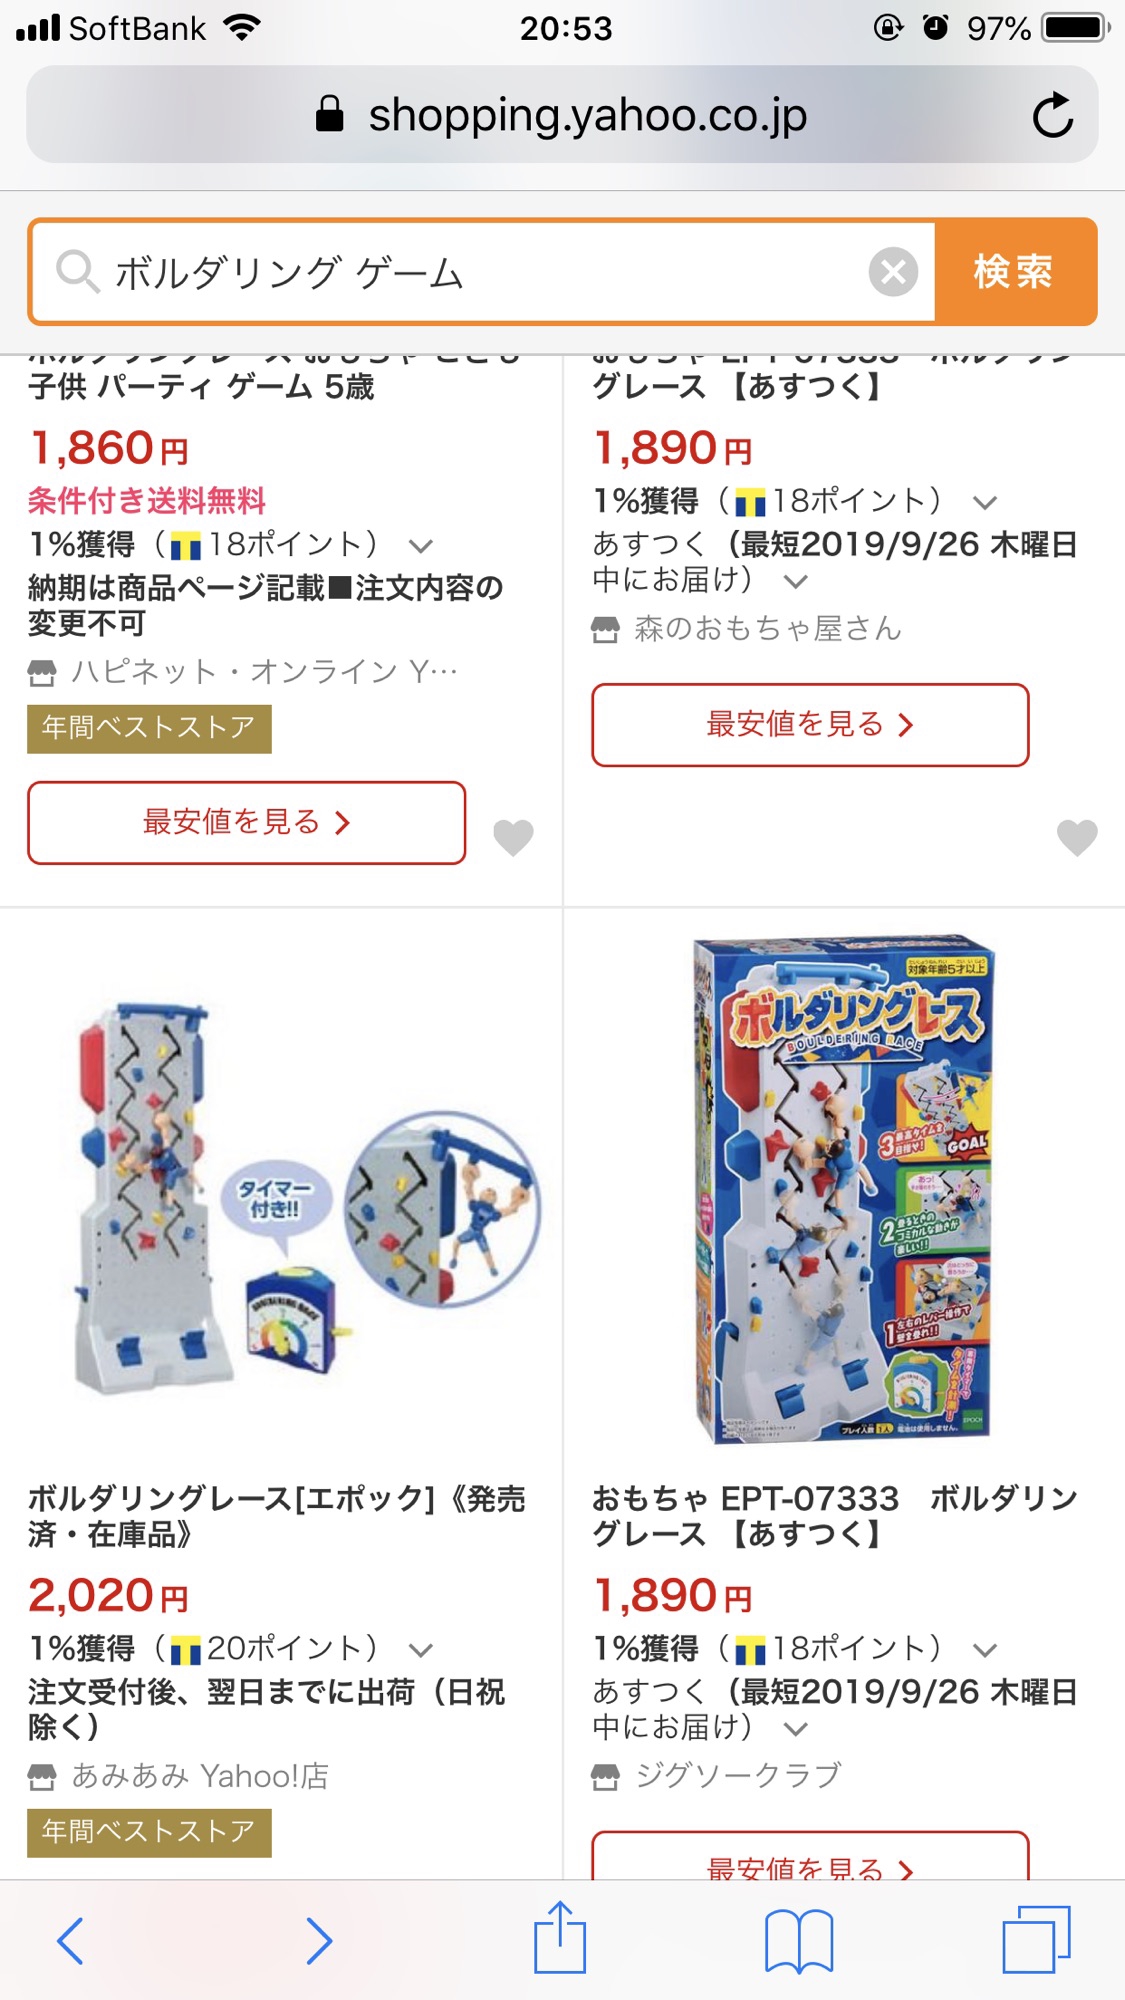Image resolution: width=1125 pixels, height=2000 pixels.
Task: Favorite the 1,860円 item with the heart
Action: pyautogui.click(x=513, y=837)
